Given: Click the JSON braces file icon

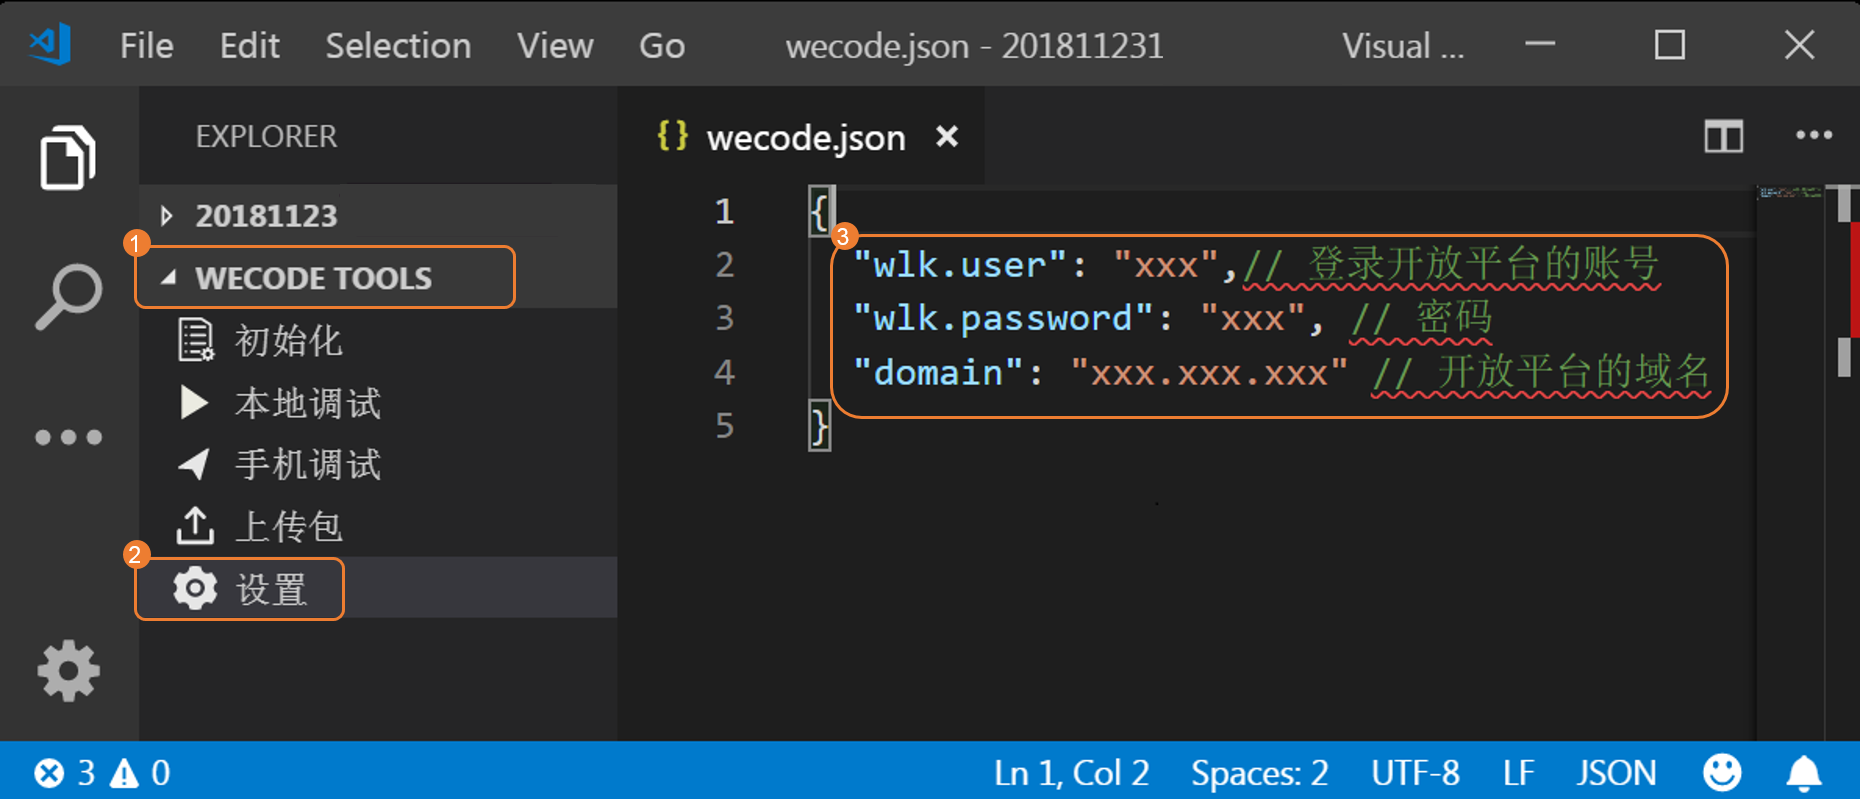Looking at the screenshot, I should [672, 135].
